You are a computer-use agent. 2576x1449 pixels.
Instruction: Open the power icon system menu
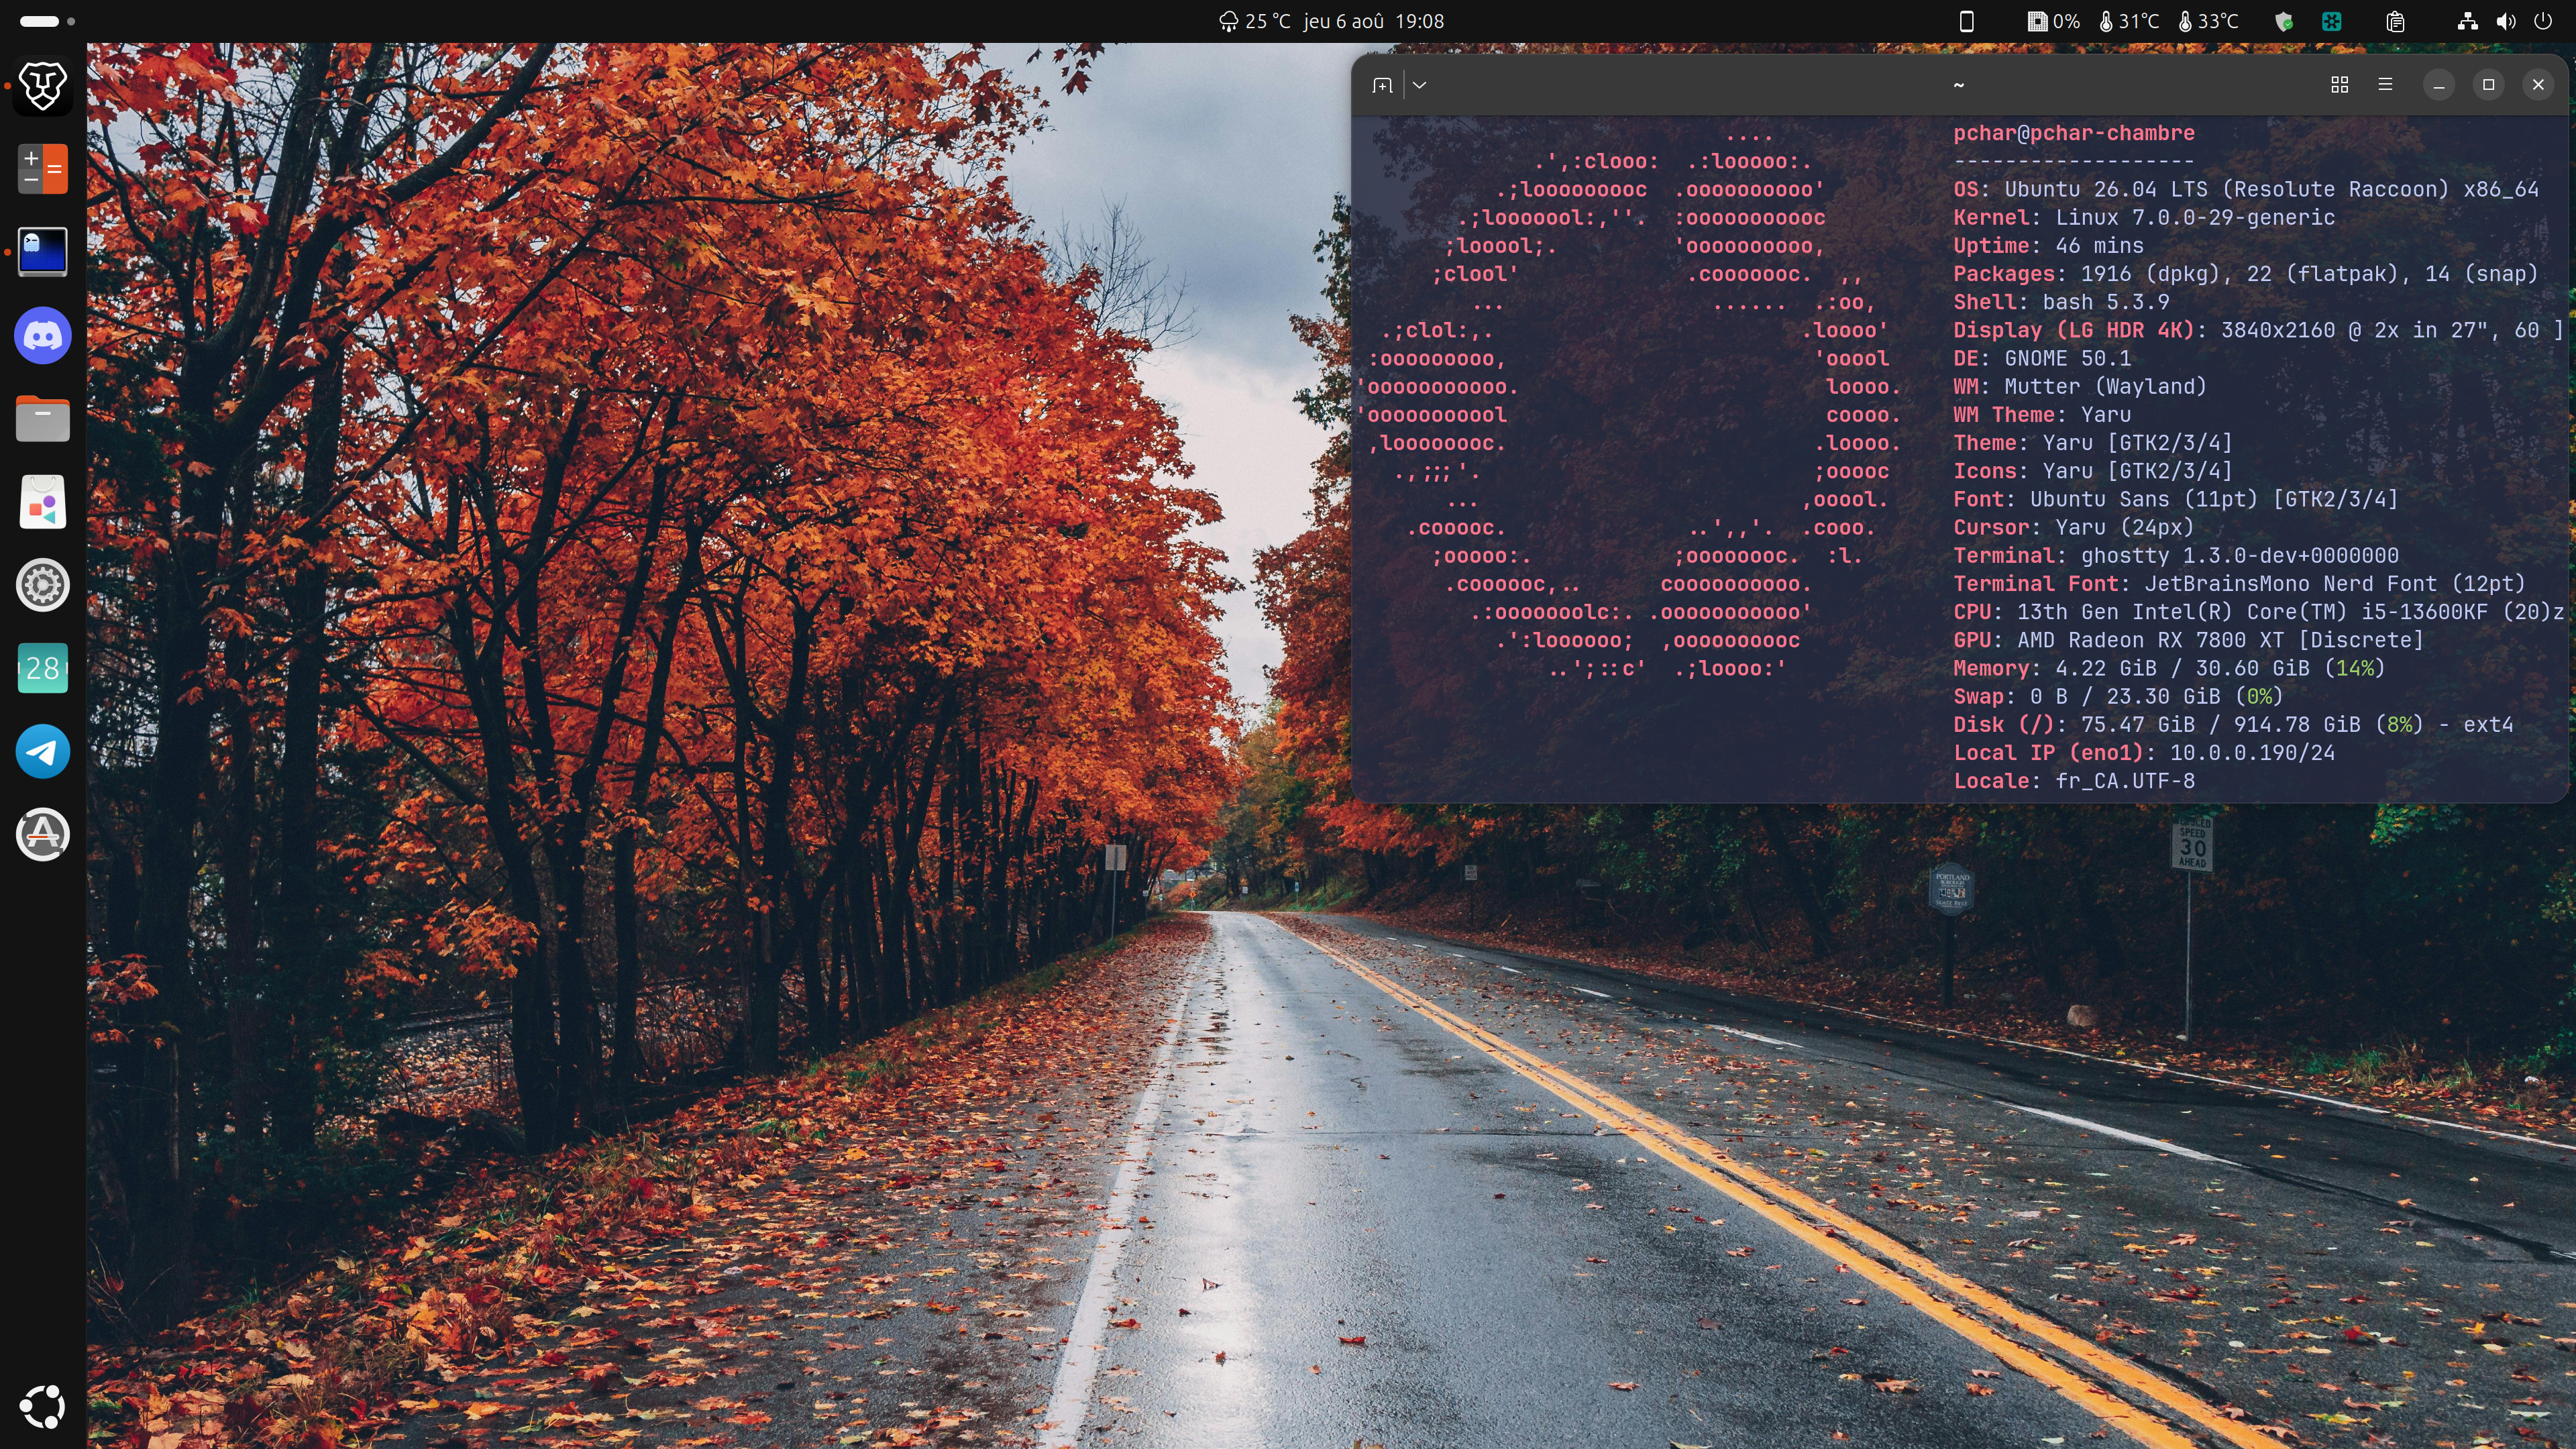pyautogui.click(x=2543, y=21)
